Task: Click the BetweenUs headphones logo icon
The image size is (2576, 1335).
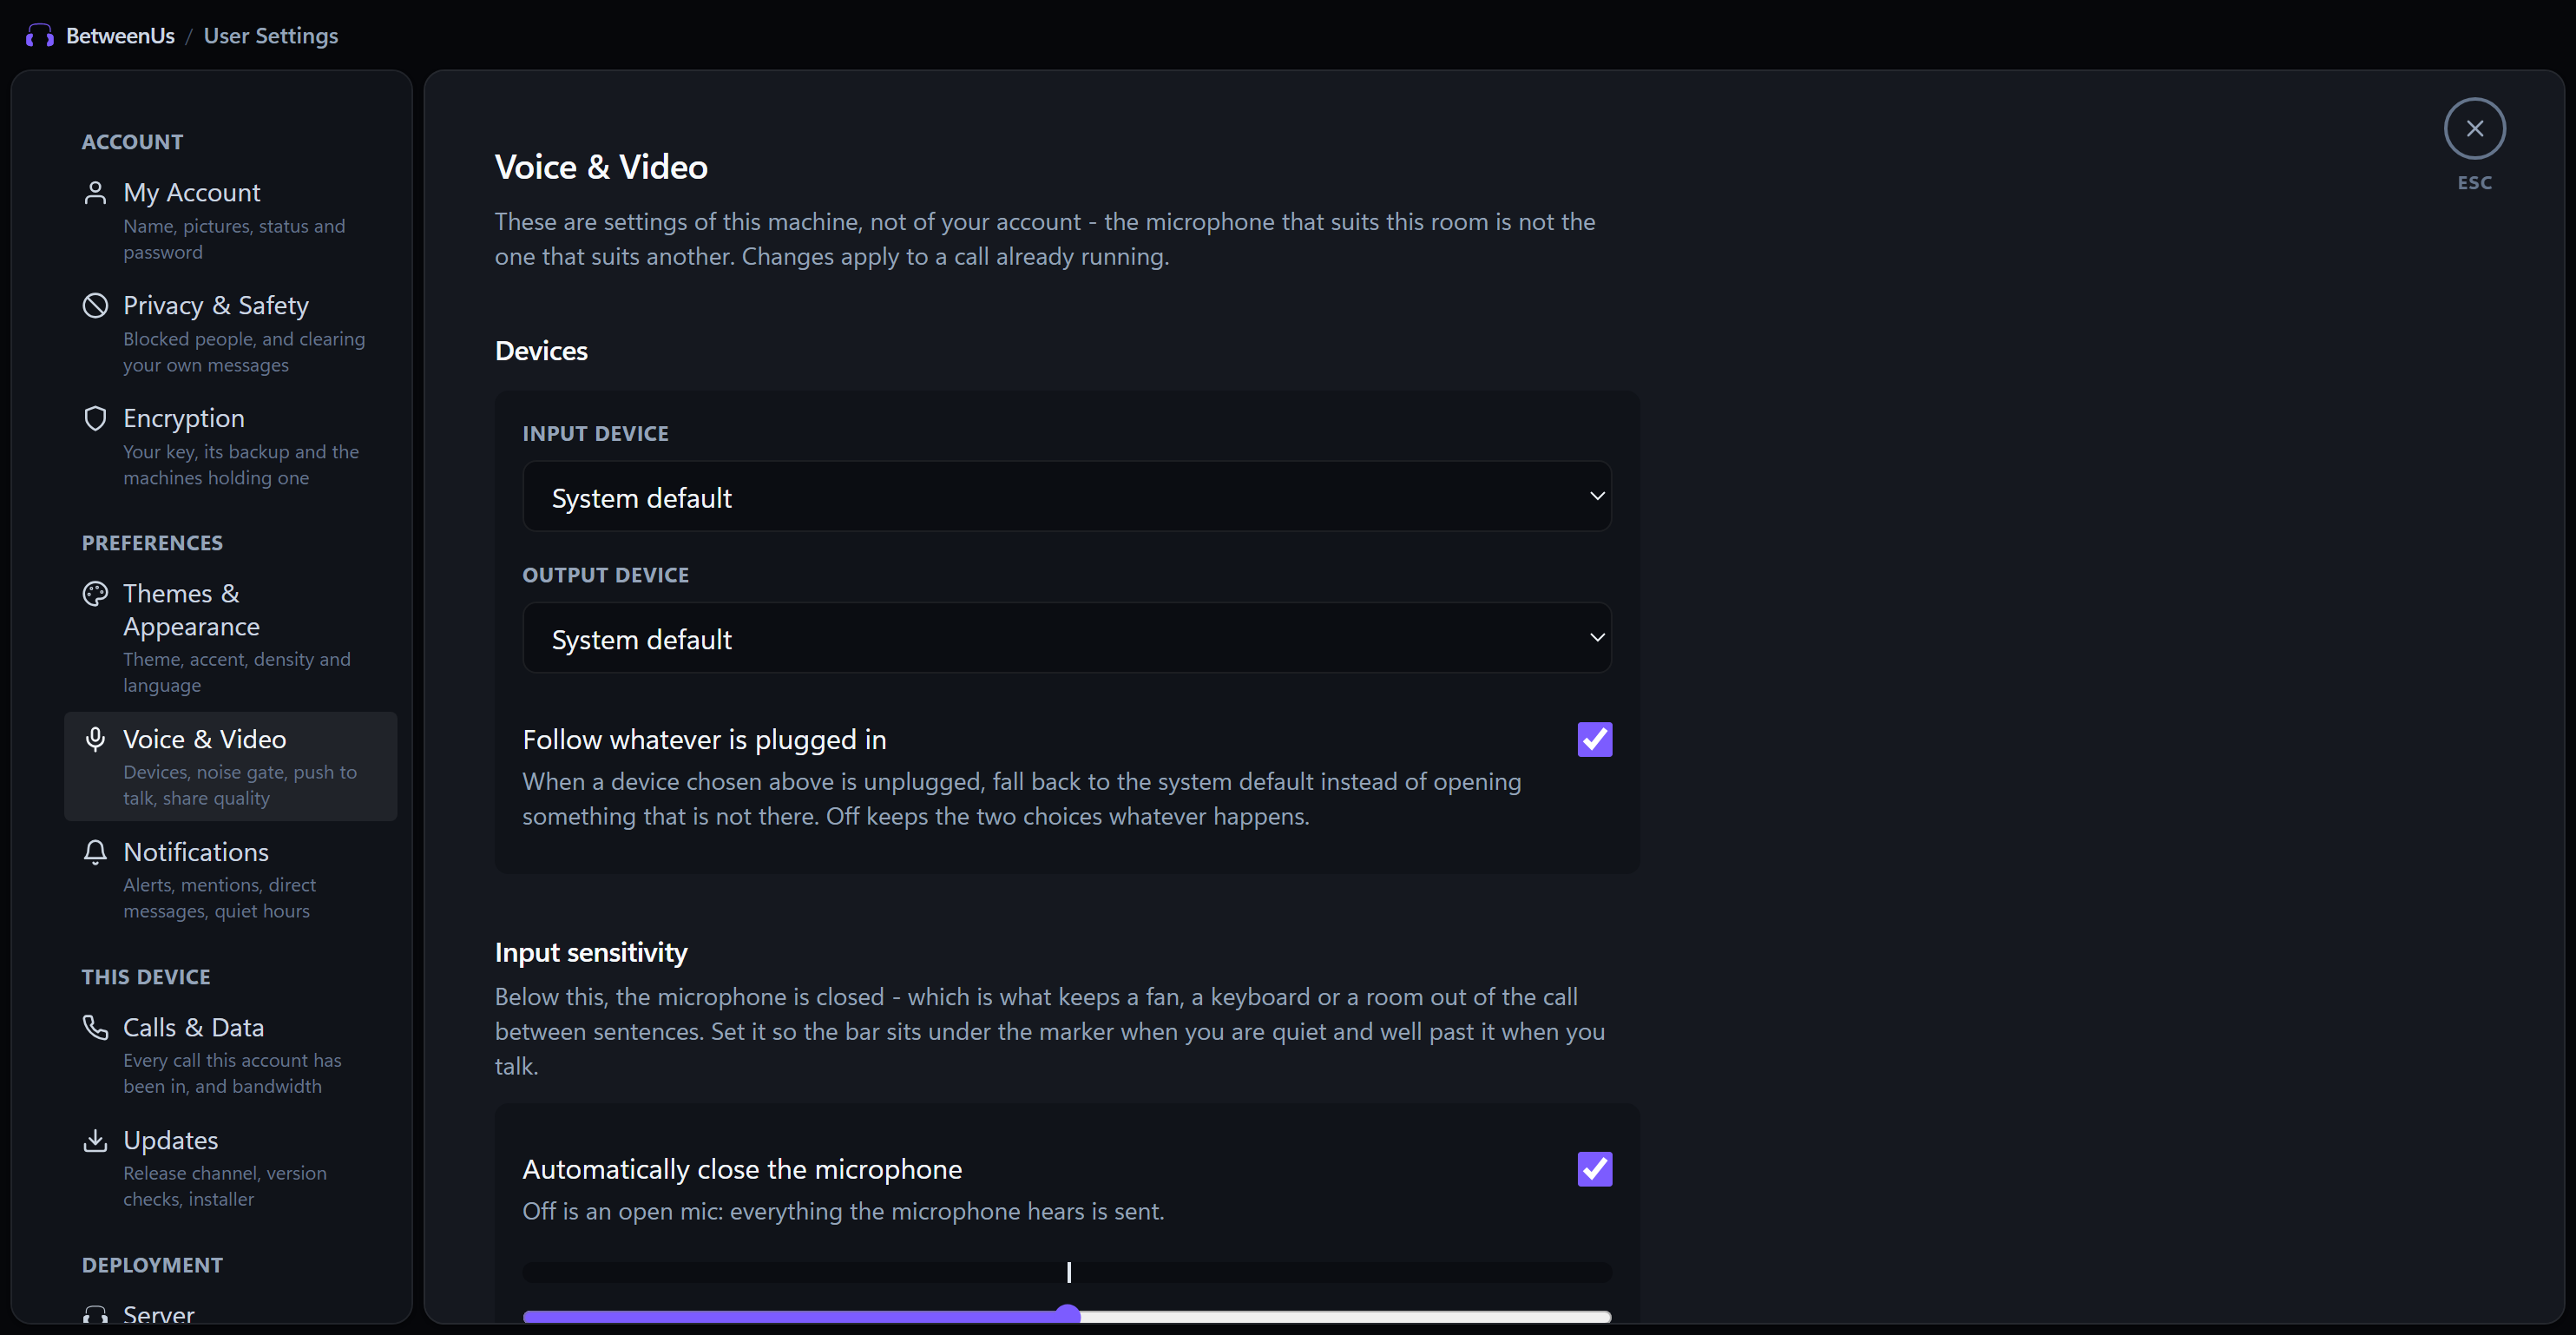Action: 40,36
